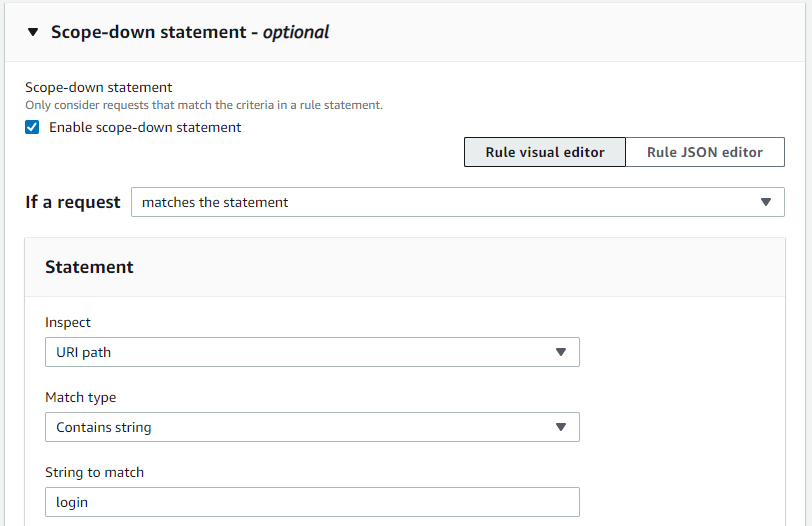Switch to Rule visual editor
Viewport: 812px width, 526px height.
[x=545, y=152]
